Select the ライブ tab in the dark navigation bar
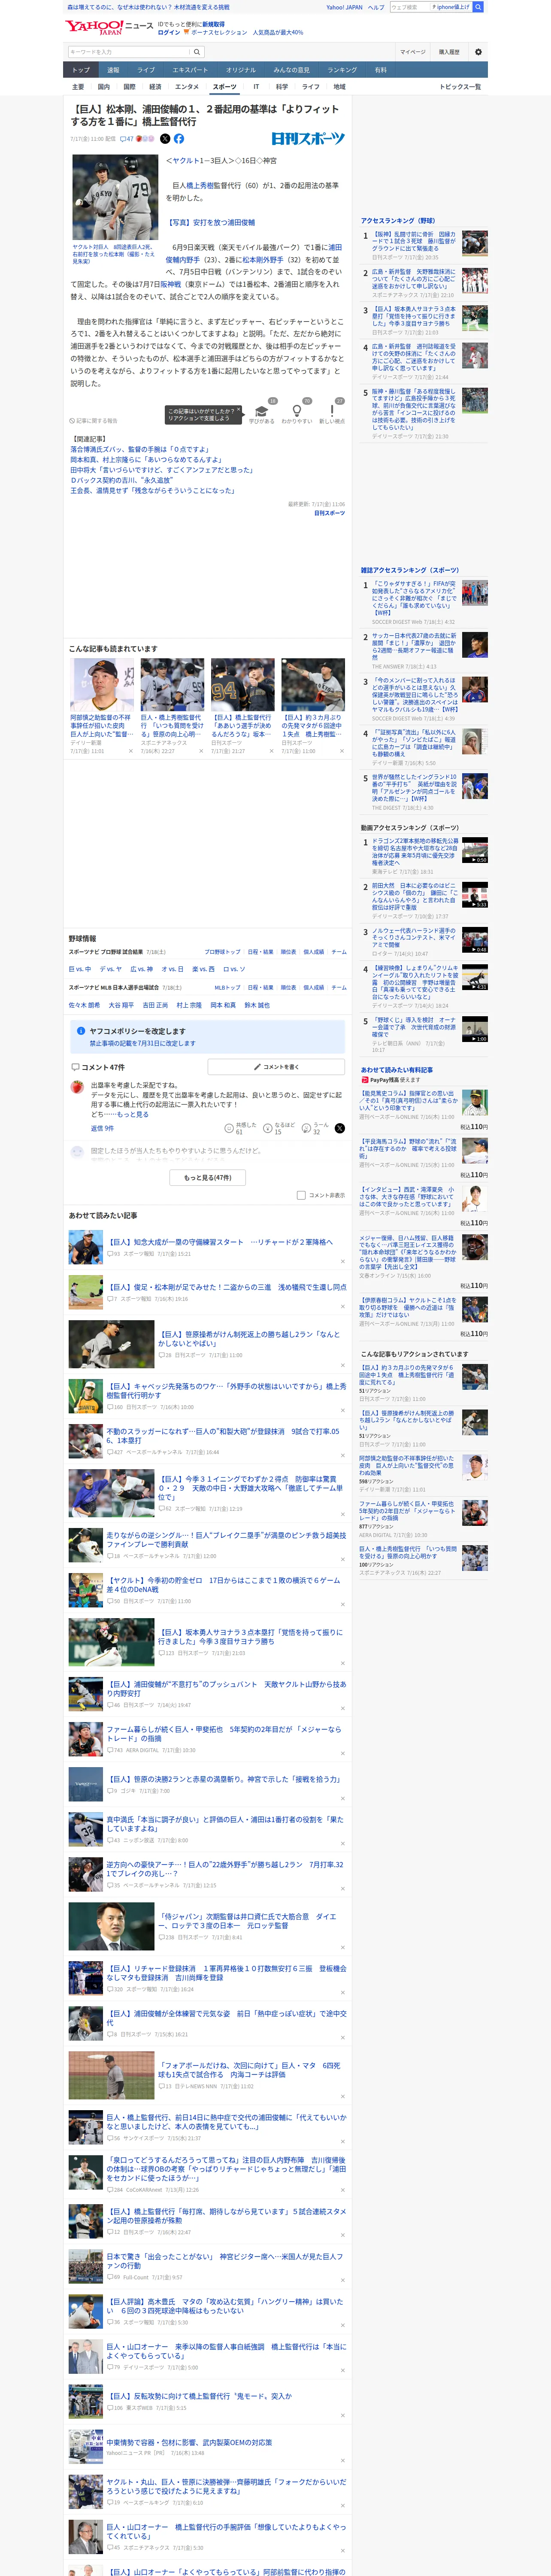This screenshot has width=551, height=2576. (x=146, y=70)
